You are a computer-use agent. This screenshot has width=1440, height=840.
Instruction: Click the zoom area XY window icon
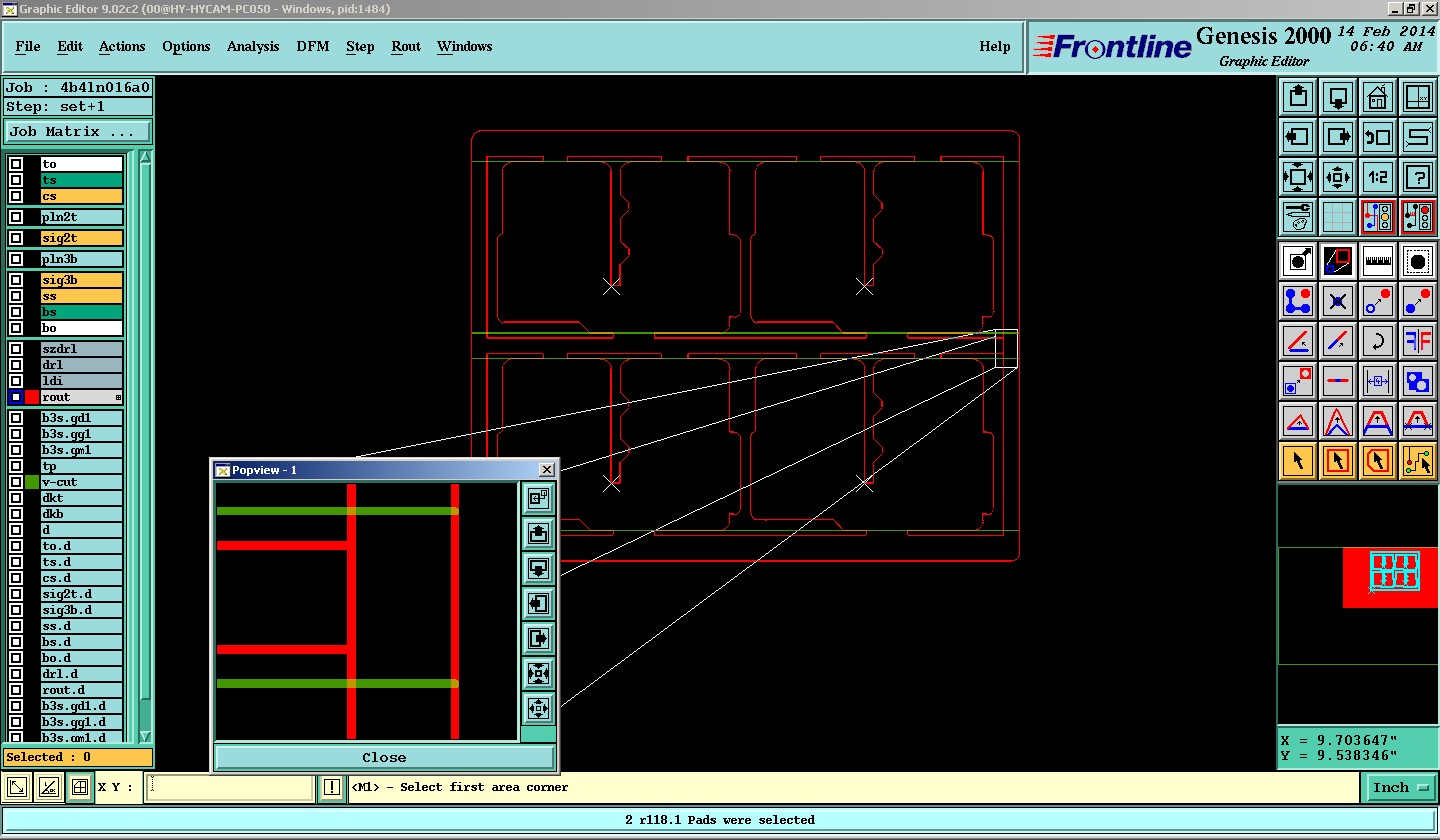point(1418,97)
